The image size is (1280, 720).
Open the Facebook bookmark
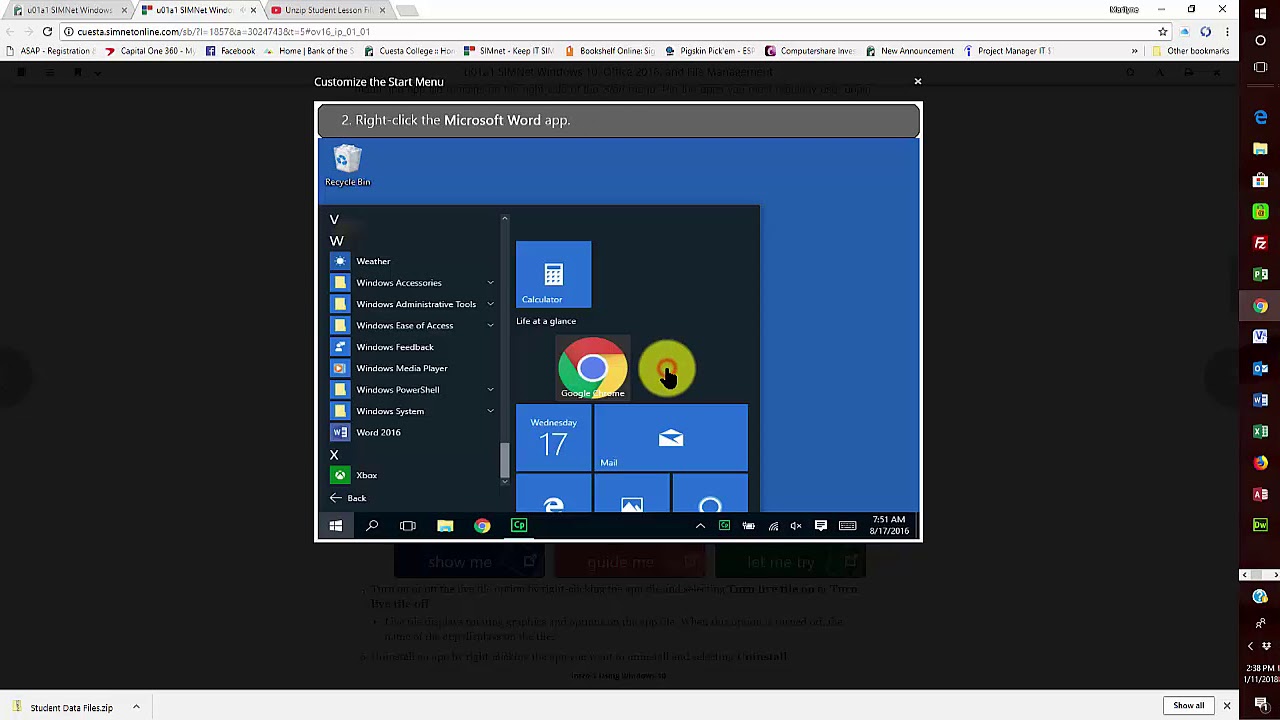(230, 51)
